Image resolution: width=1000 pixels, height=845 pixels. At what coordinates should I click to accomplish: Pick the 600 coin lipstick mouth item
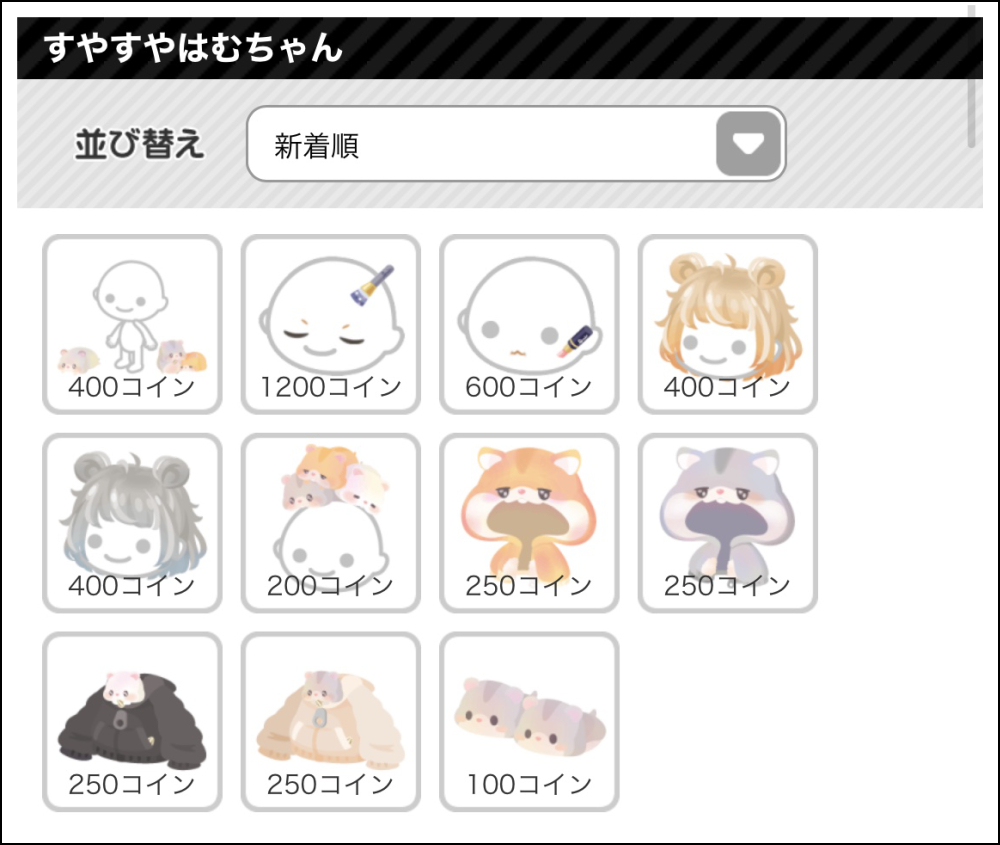point(529,324)
